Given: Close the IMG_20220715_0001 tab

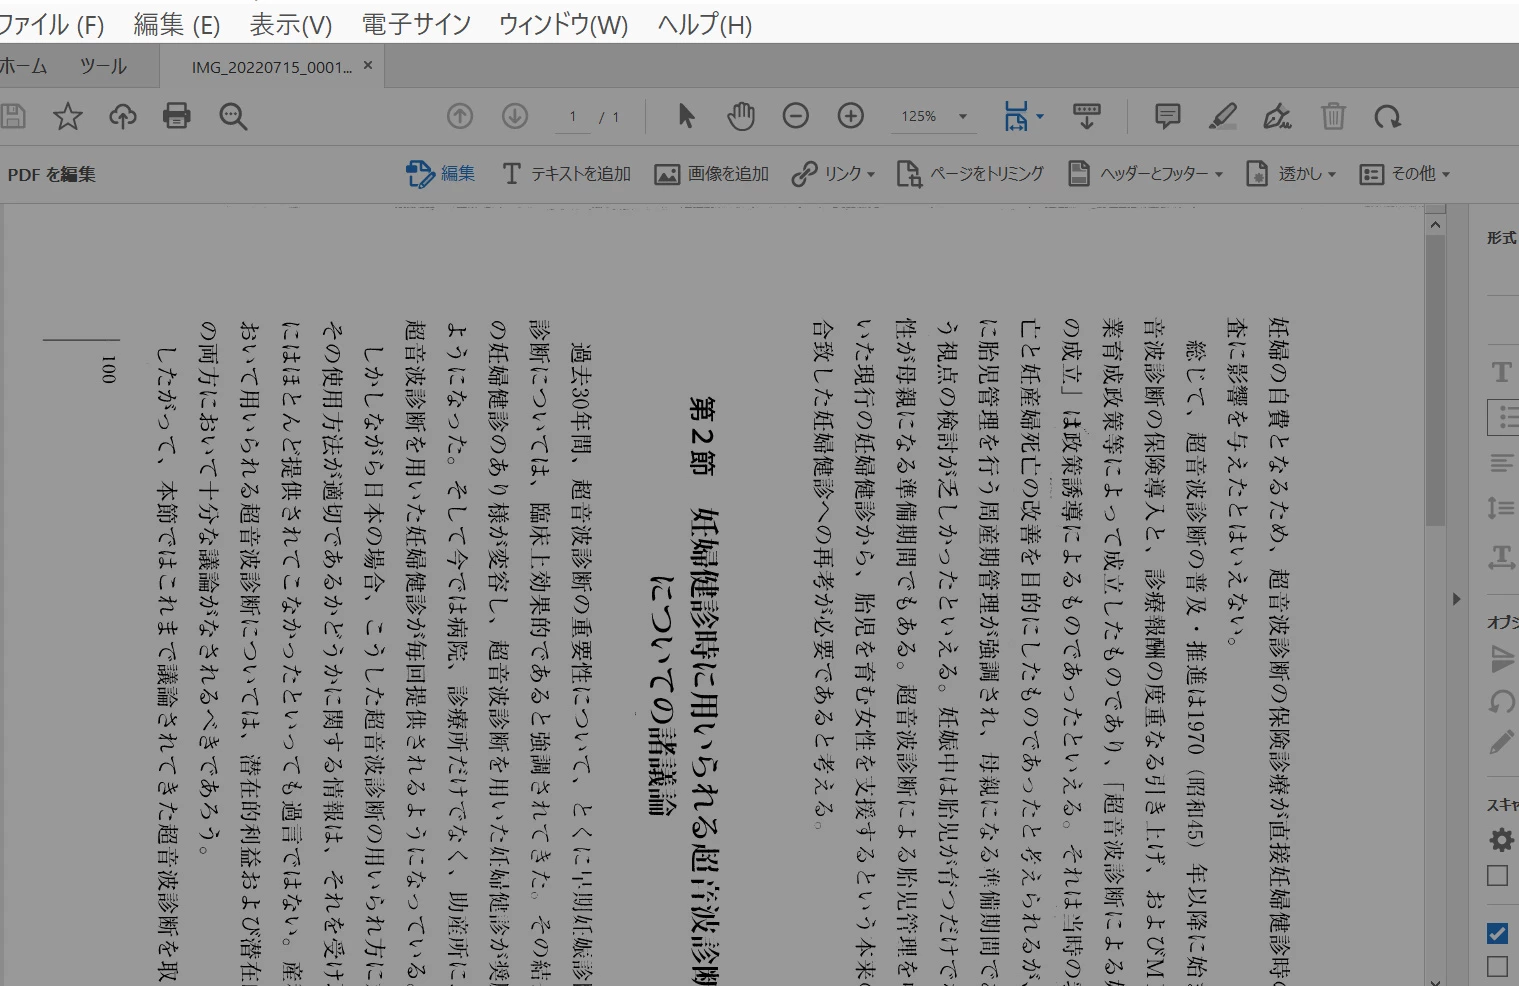Looking at the screenshot, I should [368, 65].
